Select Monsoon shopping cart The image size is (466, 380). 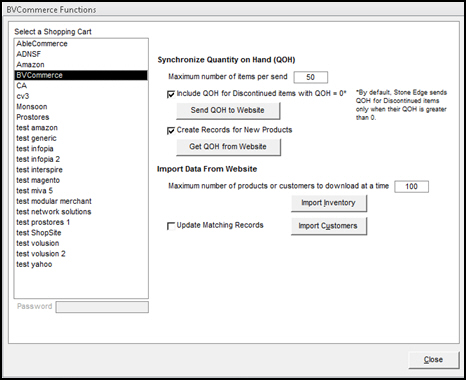pyautogui.click(x=81, y=107)
